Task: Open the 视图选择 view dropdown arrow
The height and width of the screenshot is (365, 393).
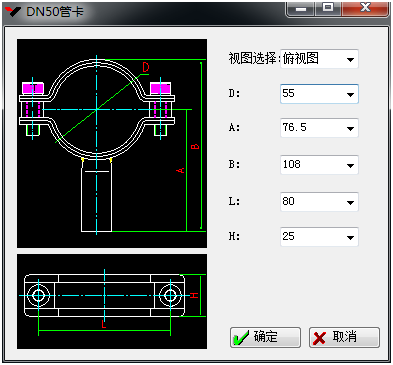Action: 350,60
